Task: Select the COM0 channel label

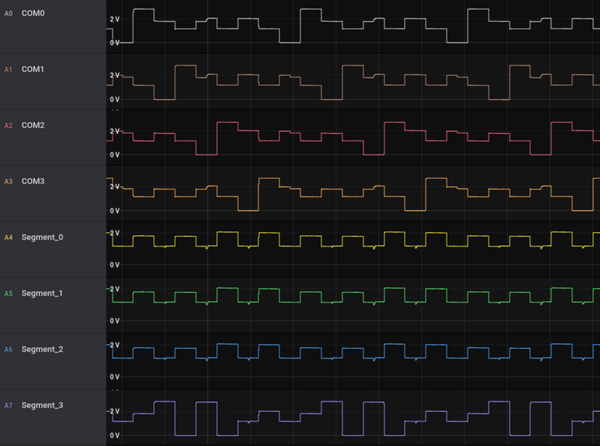Action: pos(33,13)
